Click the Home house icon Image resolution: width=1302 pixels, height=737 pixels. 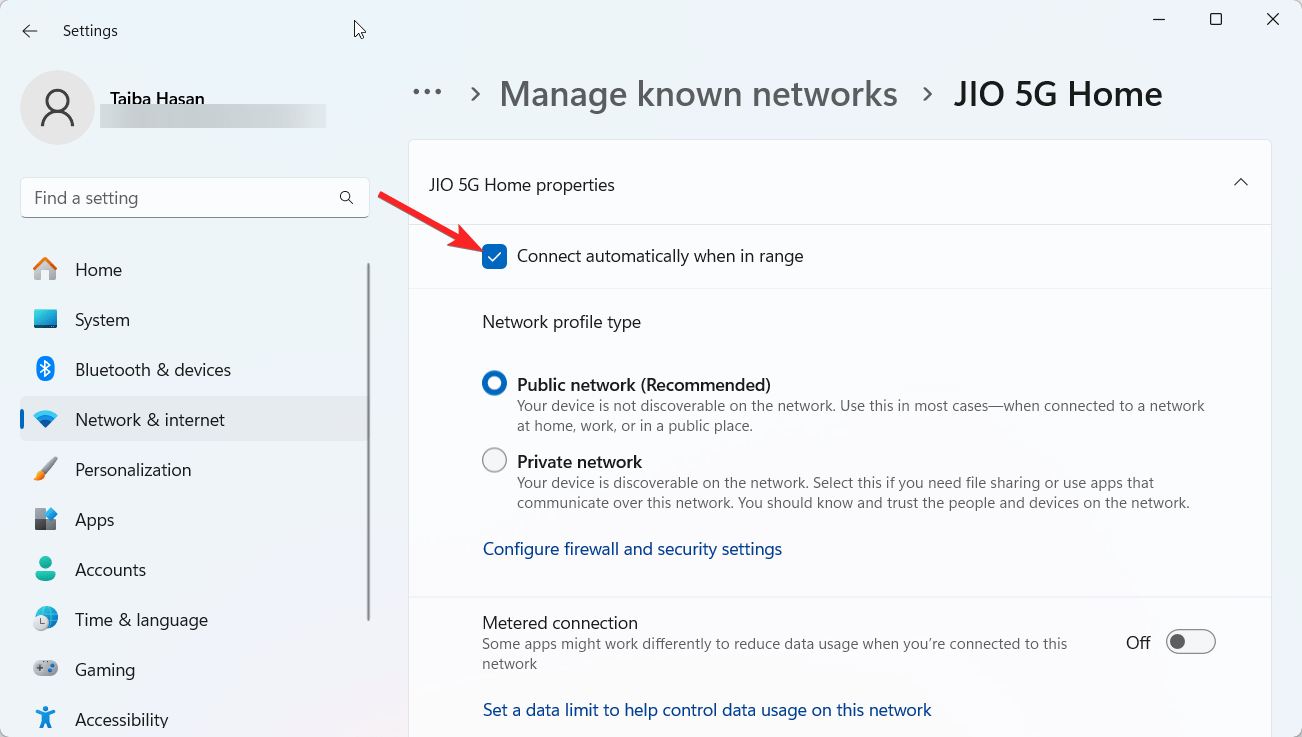pyautogui.click(x=45, y=270)
